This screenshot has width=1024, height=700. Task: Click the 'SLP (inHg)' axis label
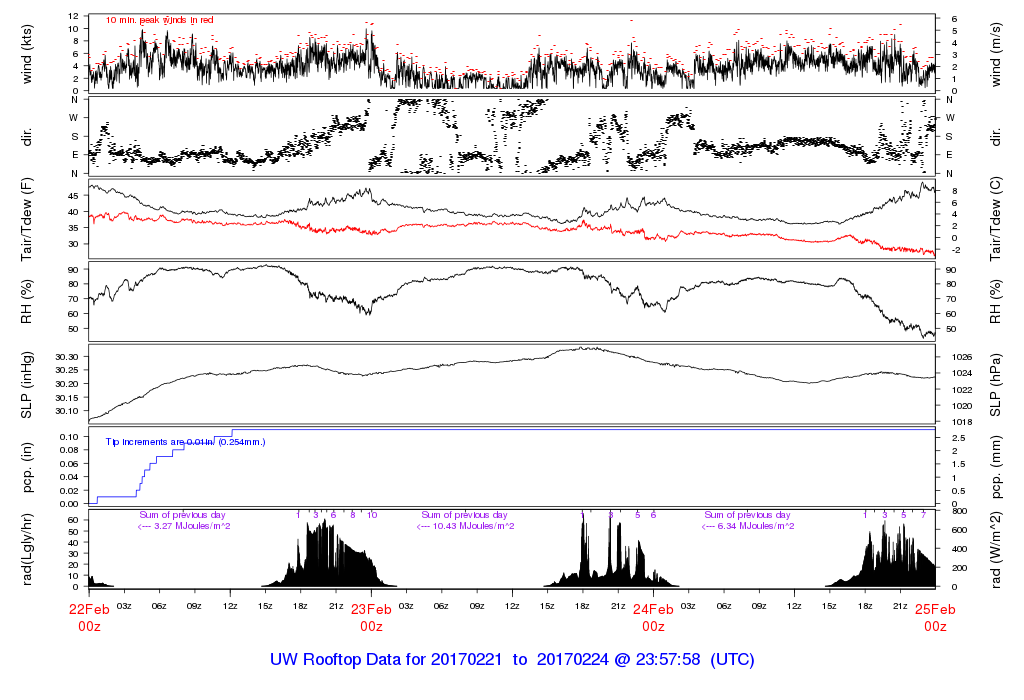(x=27, y=385)
